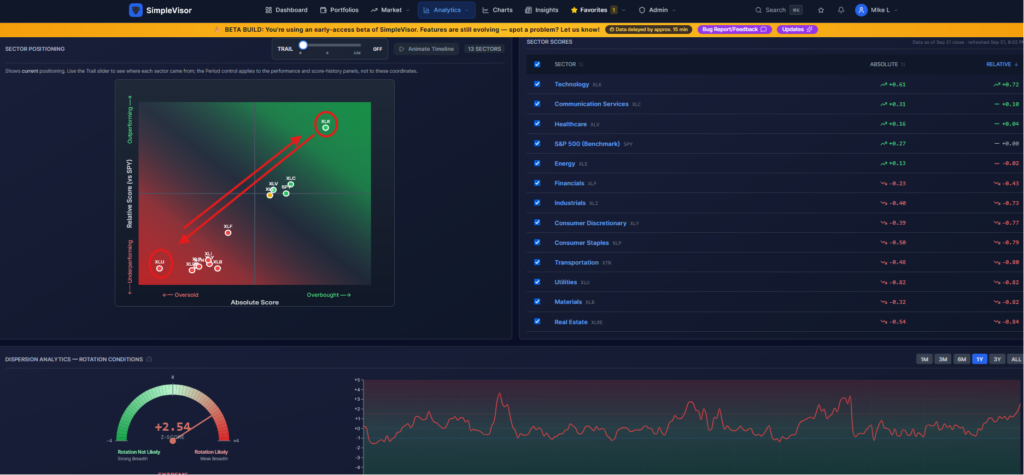Select the XLU dot on the scatter chart
Viewport: 1024px width, 475px height.
point(159,268)
